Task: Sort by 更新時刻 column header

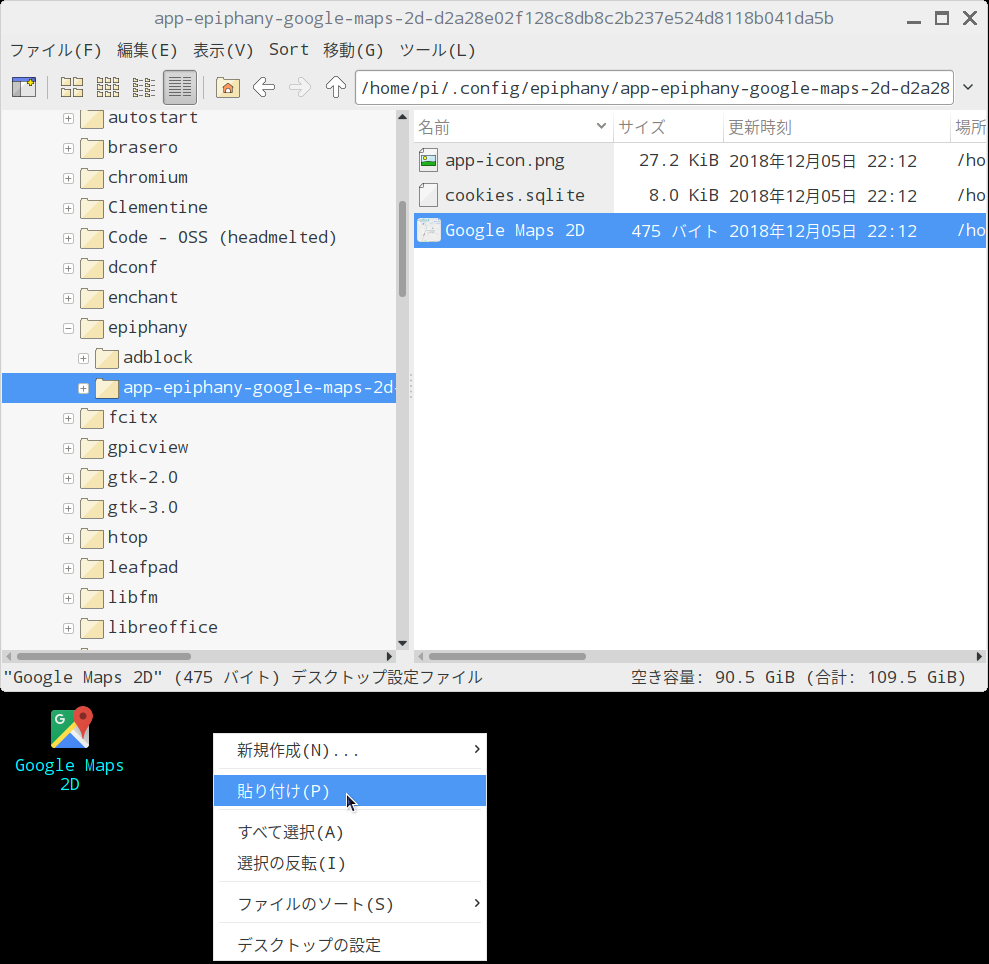Action: click(836, 127)
